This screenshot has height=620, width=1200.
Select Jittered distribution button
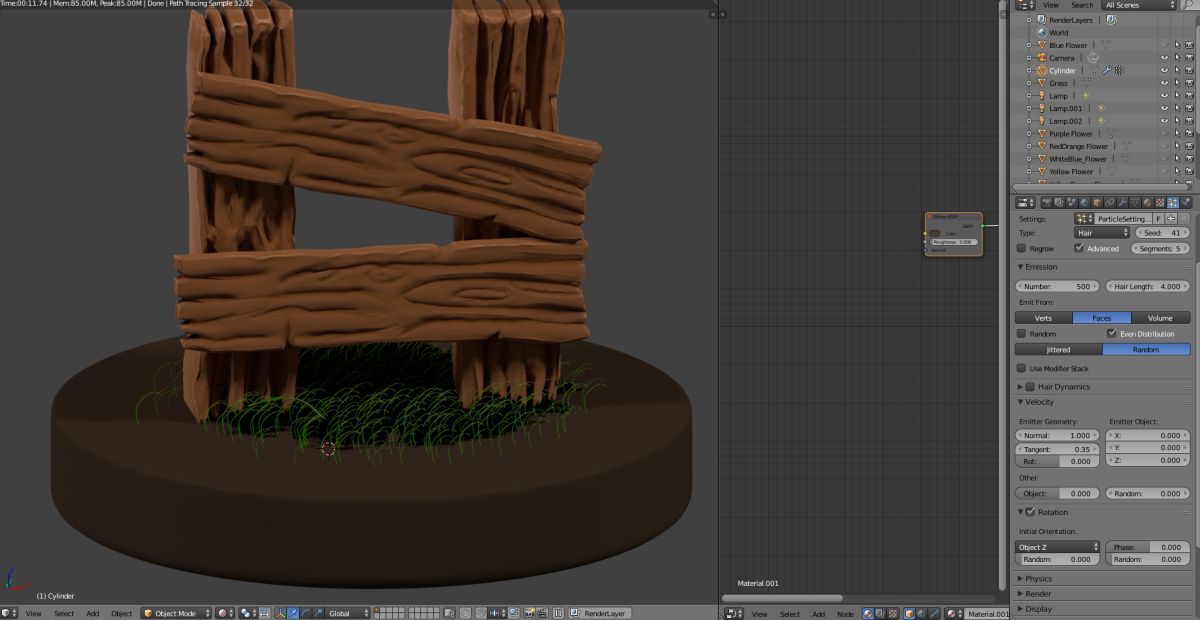coord(1058,350)
